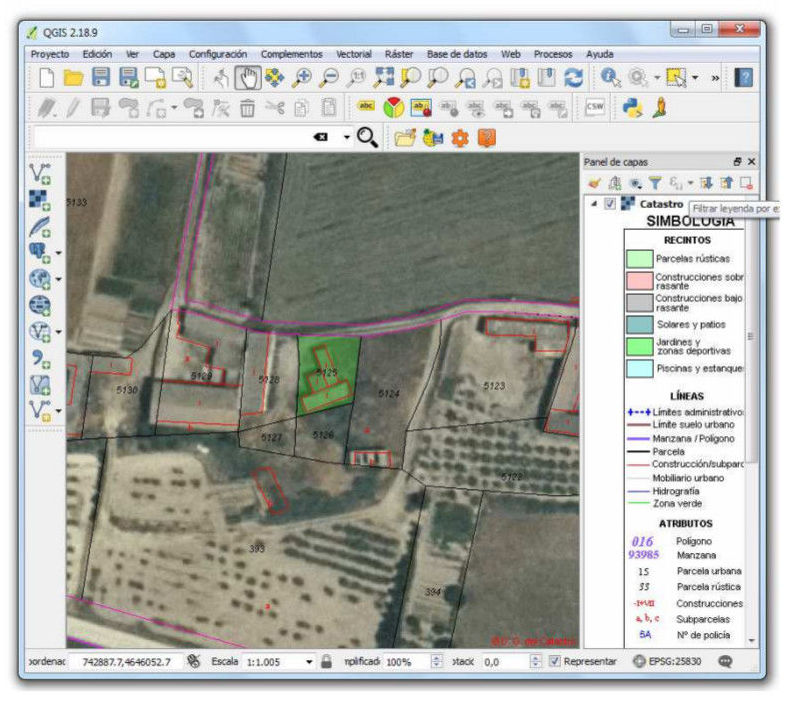Click the Select Features tool icon

coord(676,78)
